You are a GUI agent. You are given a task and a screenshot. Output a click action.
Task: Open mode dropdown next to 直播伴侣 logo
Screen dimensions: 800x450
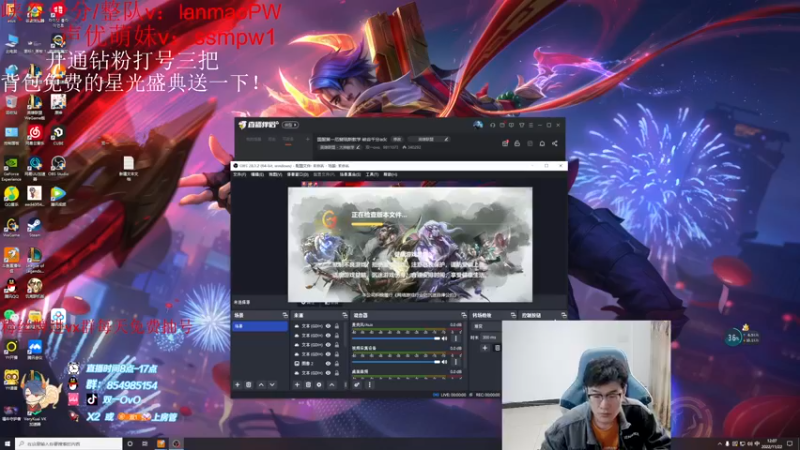point(290,125)
